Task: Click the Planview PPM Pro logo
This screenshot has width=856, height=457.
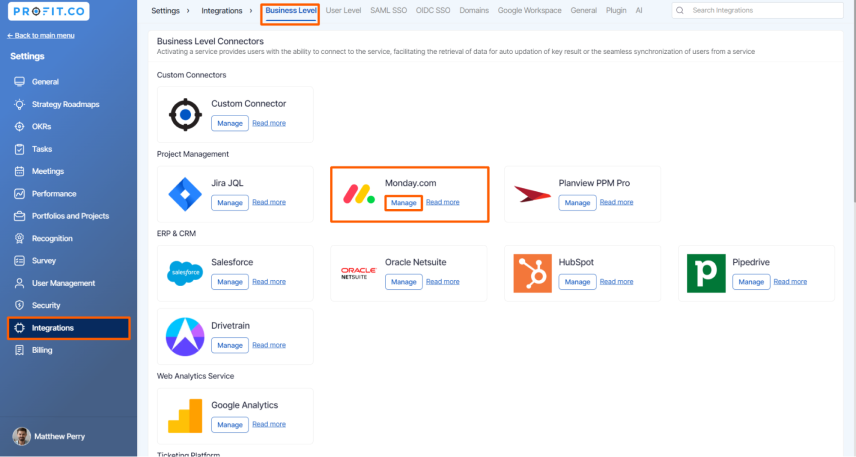Action: point(532,194)
